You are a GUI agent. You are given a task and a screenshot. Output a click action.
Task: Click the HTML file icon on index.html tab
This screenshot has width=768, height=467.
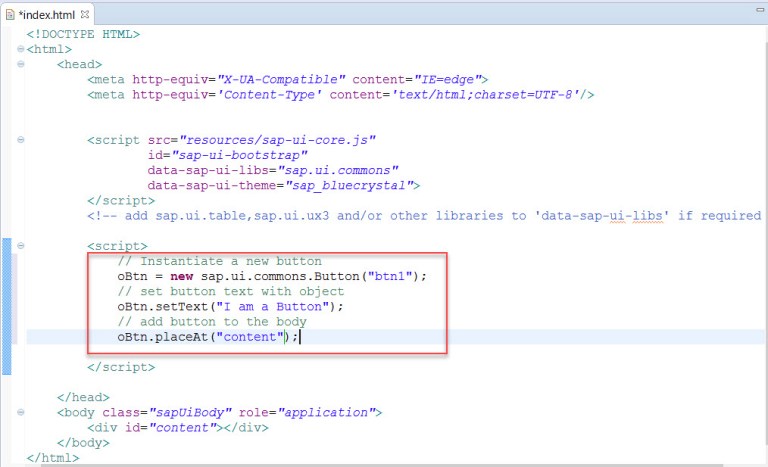10,15
